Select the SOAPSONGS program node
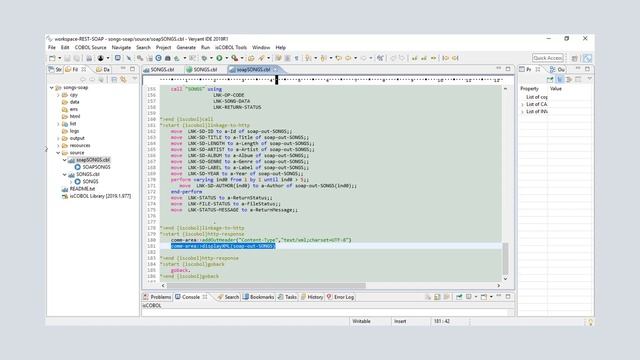 (93, 167)
